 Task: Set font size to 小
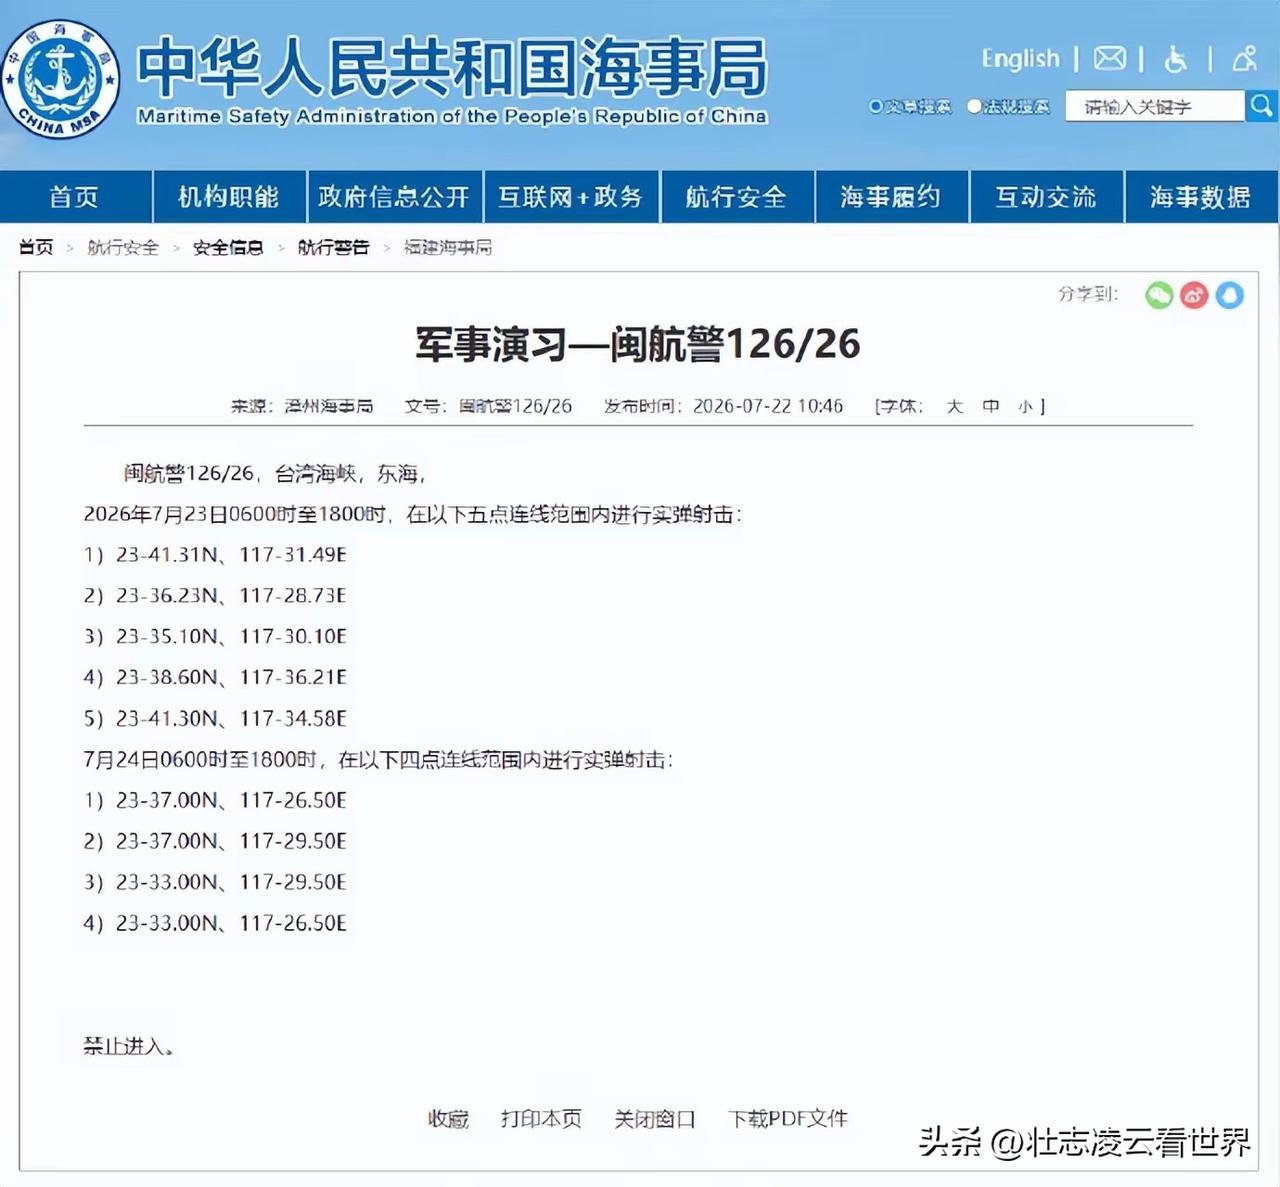(x=1025, y=406)
